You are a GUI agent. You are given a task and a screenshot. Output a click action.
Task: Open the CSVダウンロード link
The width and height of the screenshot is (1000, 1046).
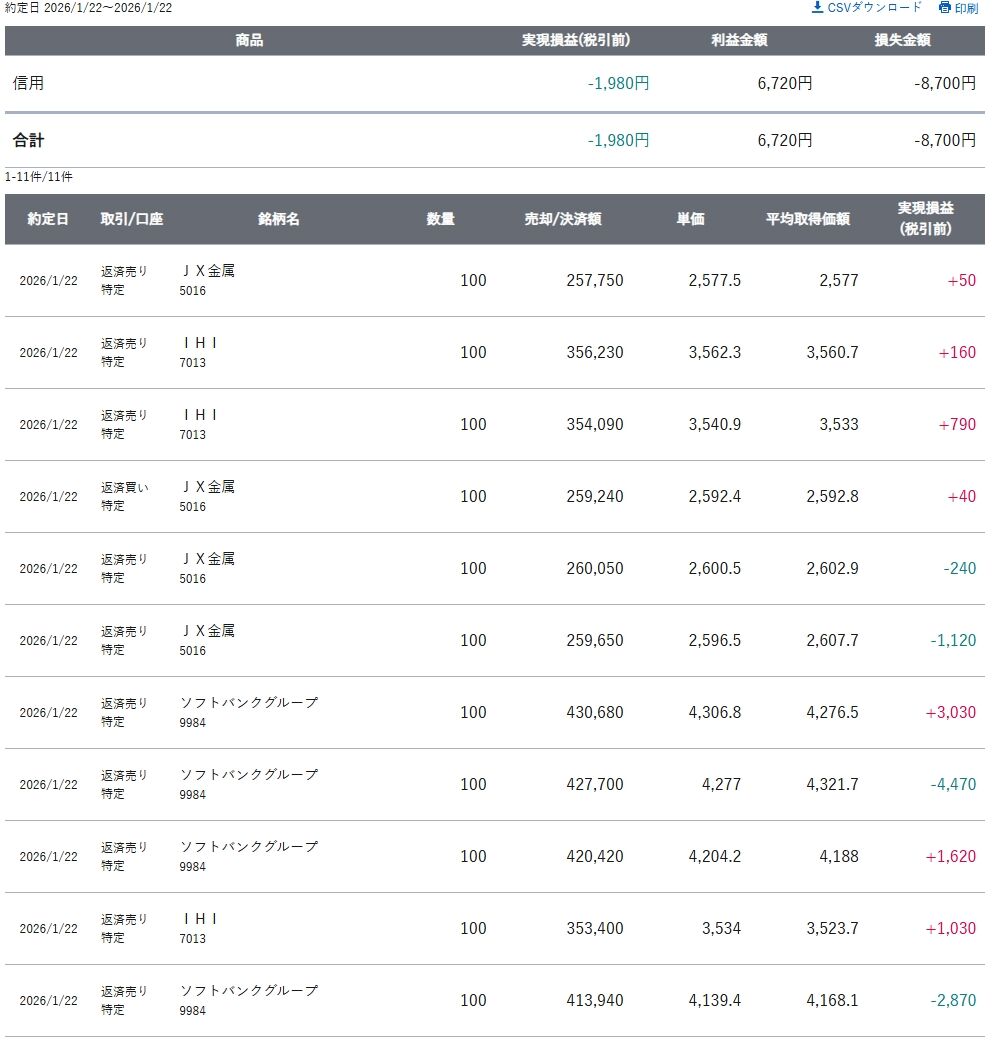click(874, 7)
